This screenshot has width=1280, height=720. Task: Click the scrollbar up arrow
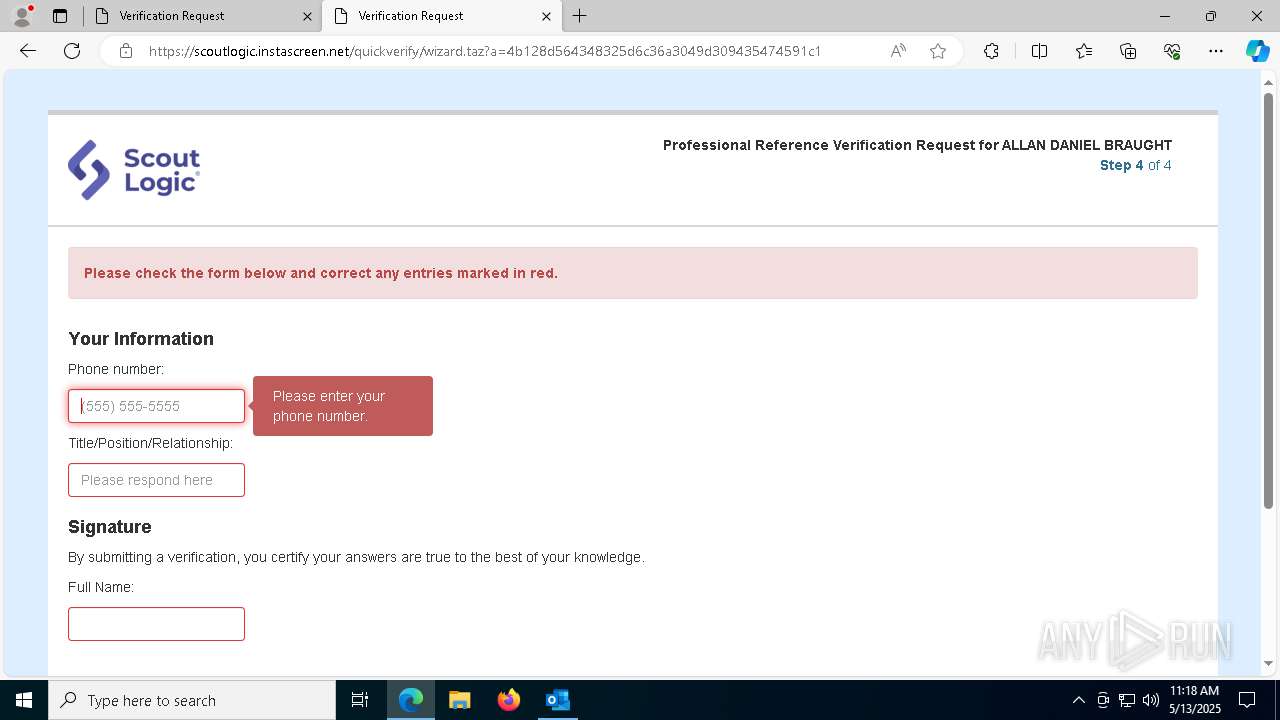(x=1269, y=81)
